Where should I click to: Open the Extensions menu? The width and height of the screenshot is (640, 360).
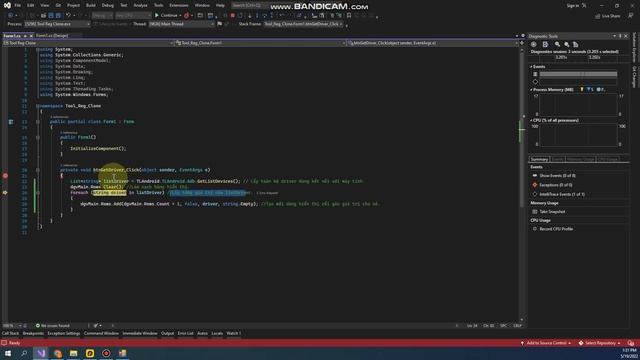point(179,5)
